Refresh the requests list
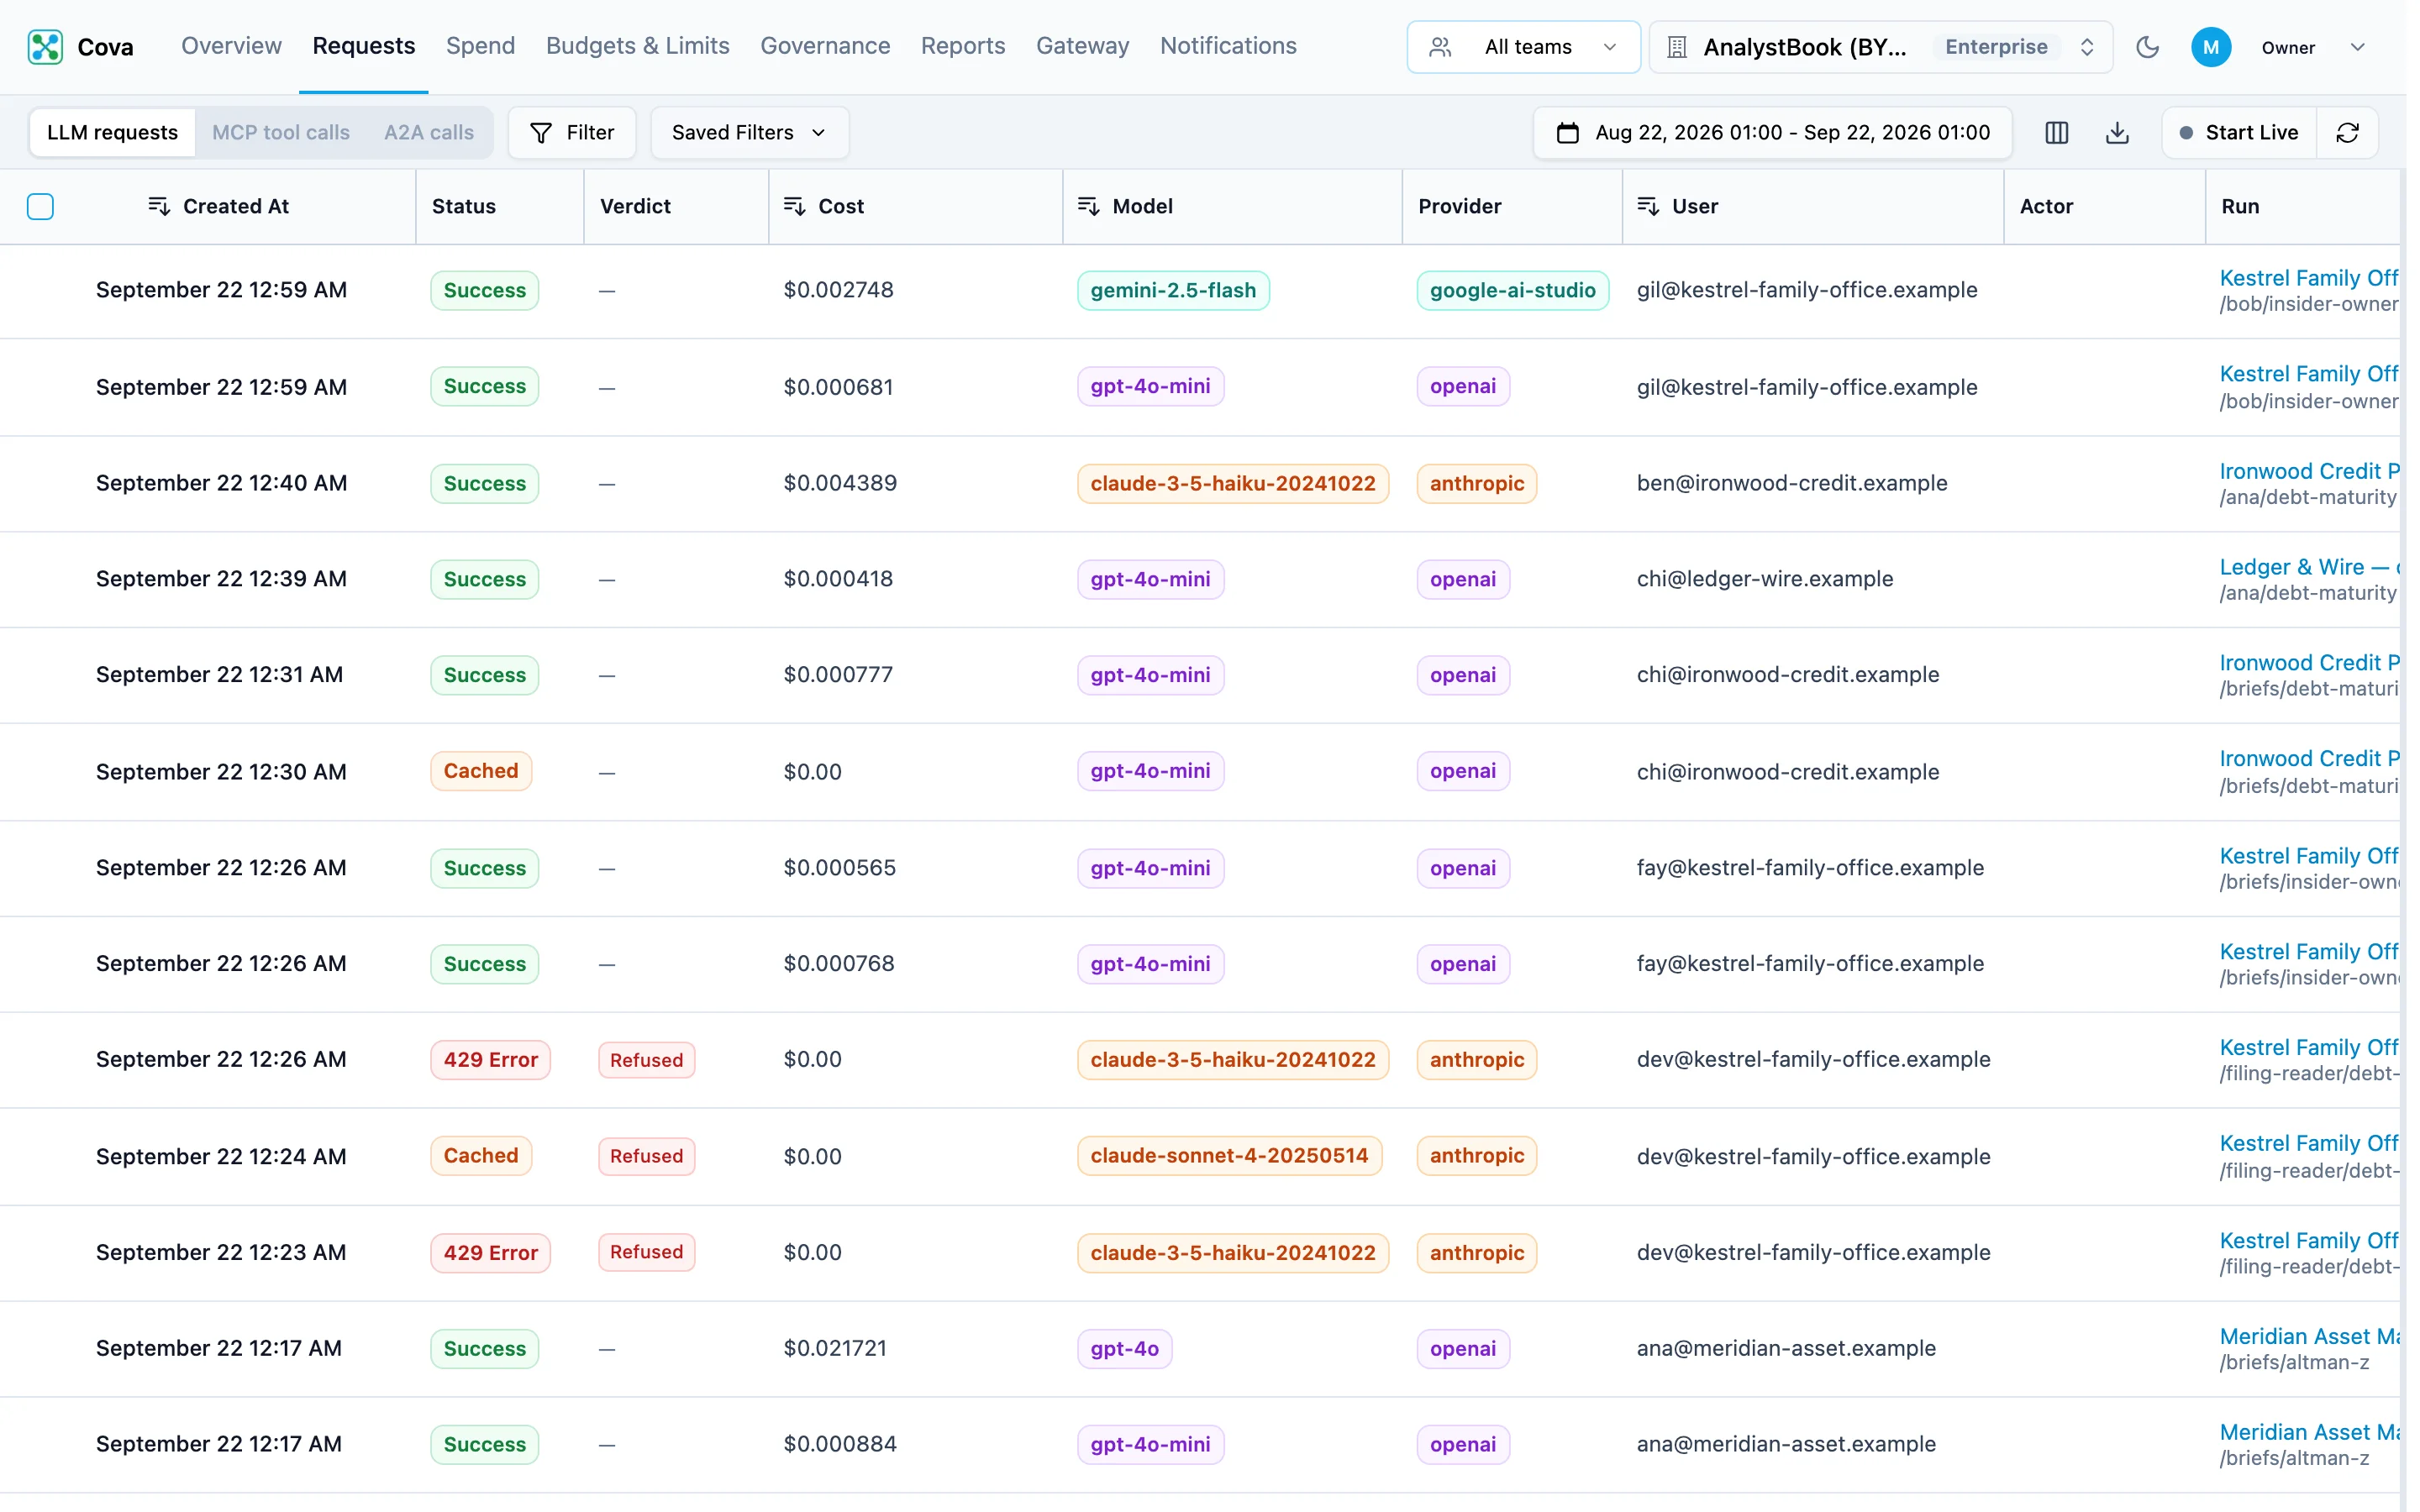 [2347, 133]
